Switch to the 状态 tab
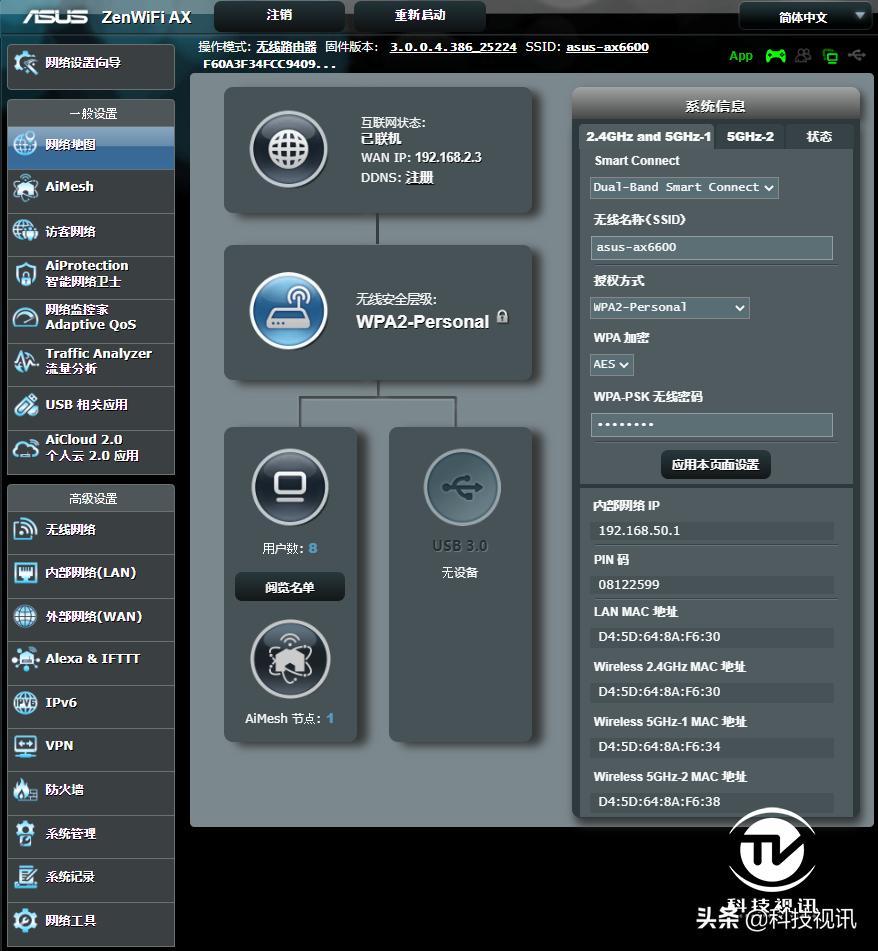878x951 pixels. click(819, 136)
